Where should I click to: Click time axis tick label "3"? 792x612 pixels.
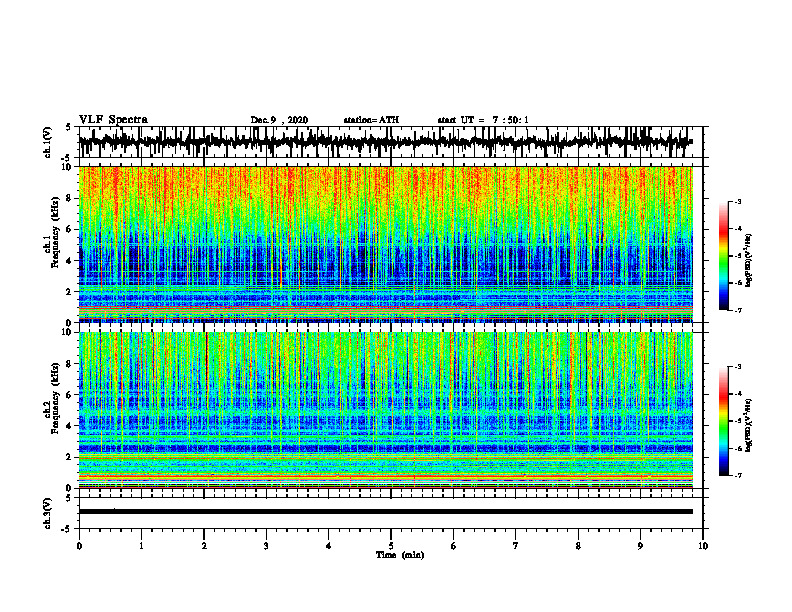266,546
